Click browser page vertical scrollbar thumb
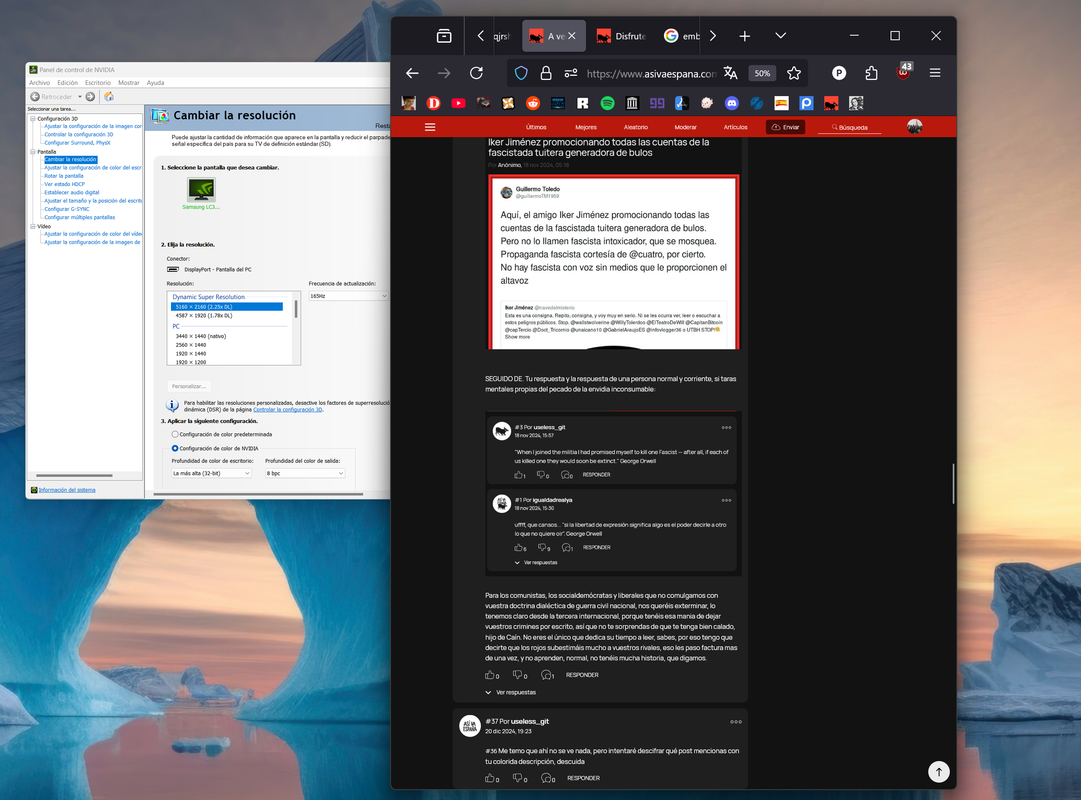This screenshot has width=1081, height=800. (953, 483)
